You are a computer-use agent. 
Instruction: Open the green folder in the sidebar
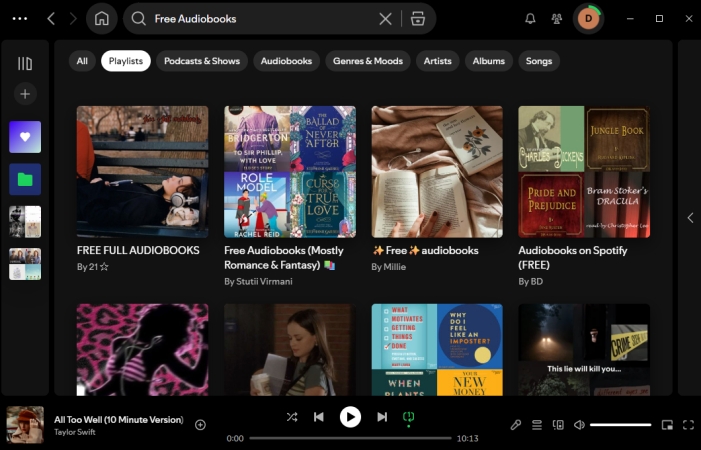tap(25, 179)
